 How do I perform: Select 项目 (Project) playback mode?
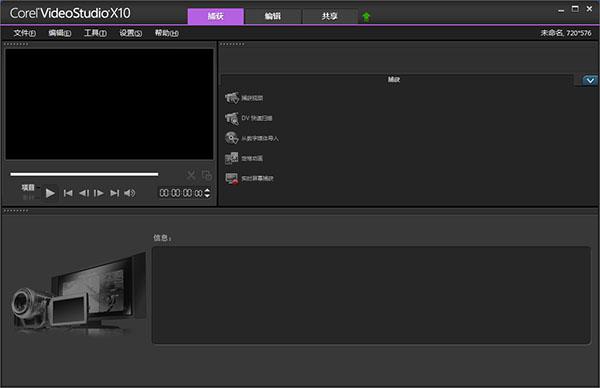[x=28, y=187]
